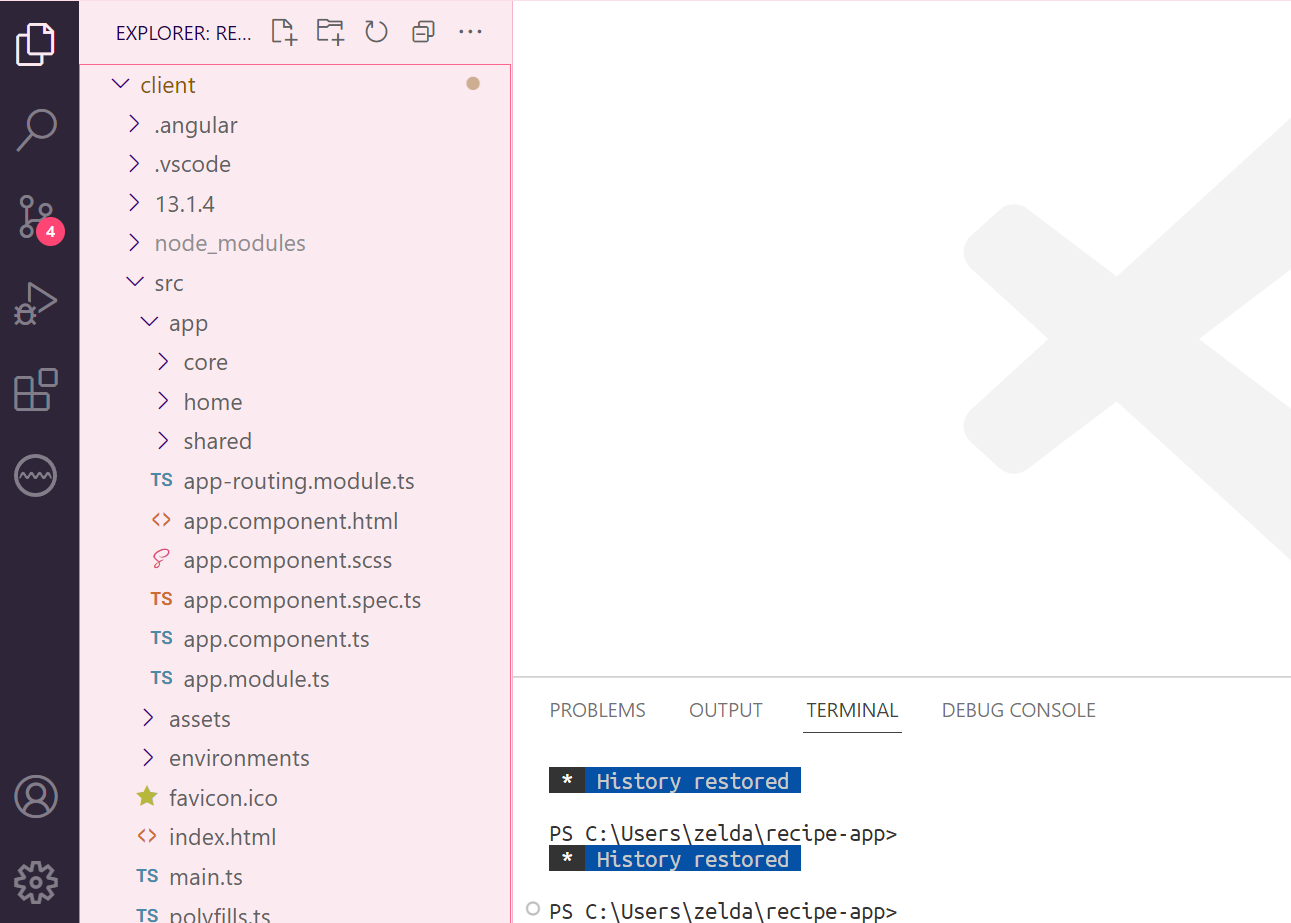The height and width of the screenshot is (923, 1291).
Task: Click the New File icon in Explorer
Action: tap(283, 31)
